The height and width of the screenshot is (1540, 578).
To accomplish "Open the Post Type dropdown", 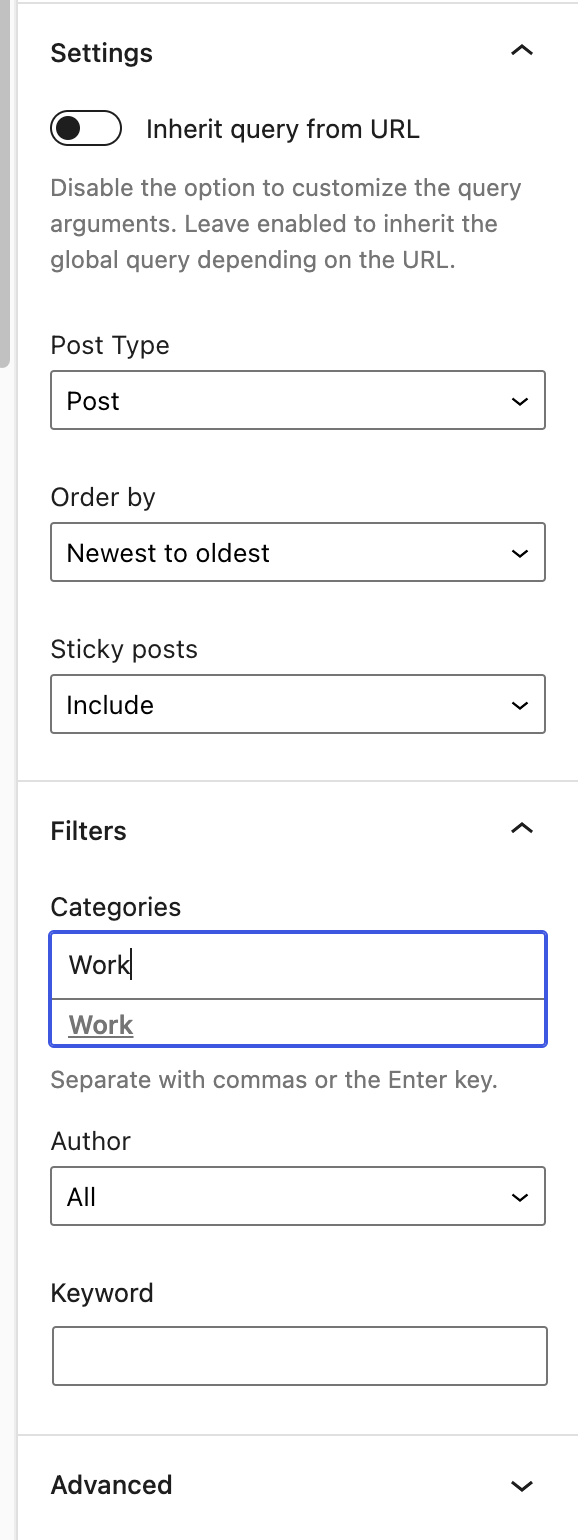I will (298, 400).
